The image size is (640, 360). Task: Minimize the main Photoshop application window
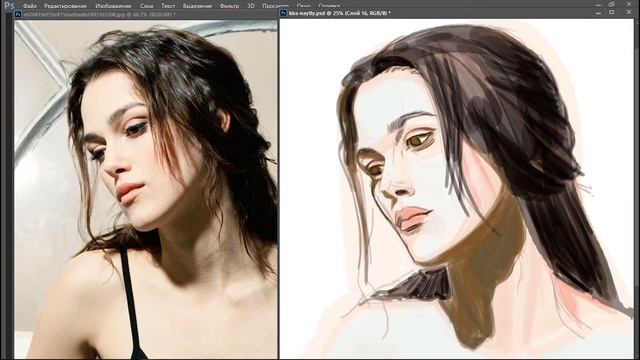pos(598,4)
